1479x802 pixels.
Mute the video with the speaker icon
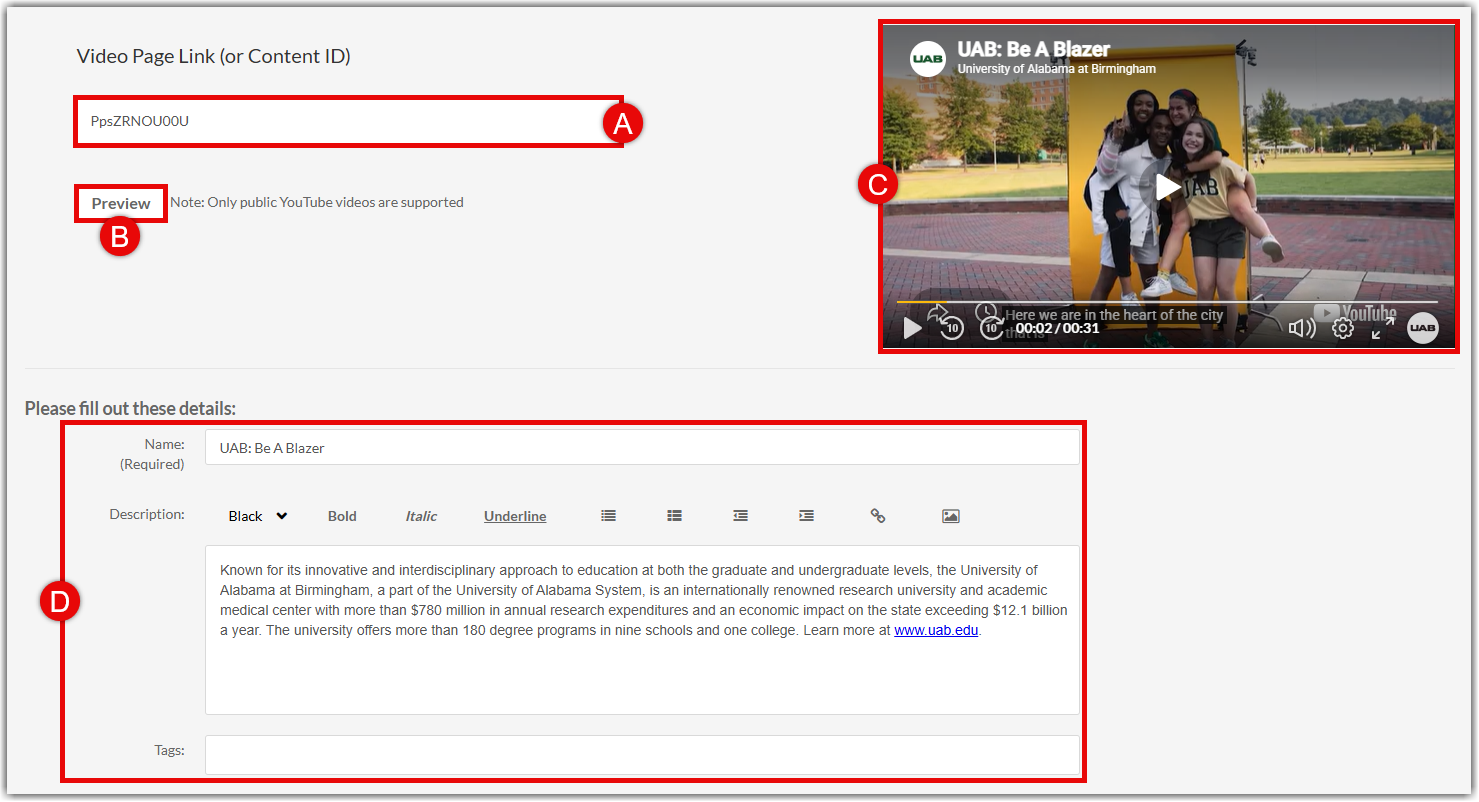[1301, 328]
